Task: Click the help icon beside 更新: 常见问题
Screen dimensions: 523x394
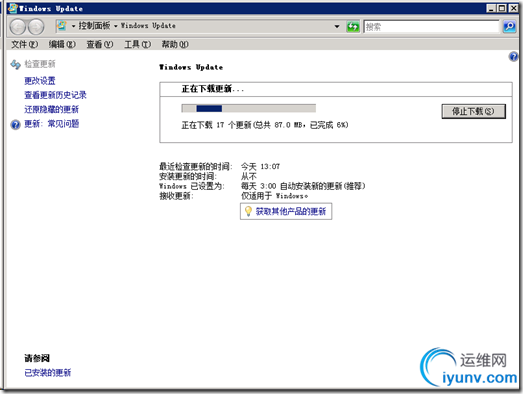Action: (x=15, y=124)
